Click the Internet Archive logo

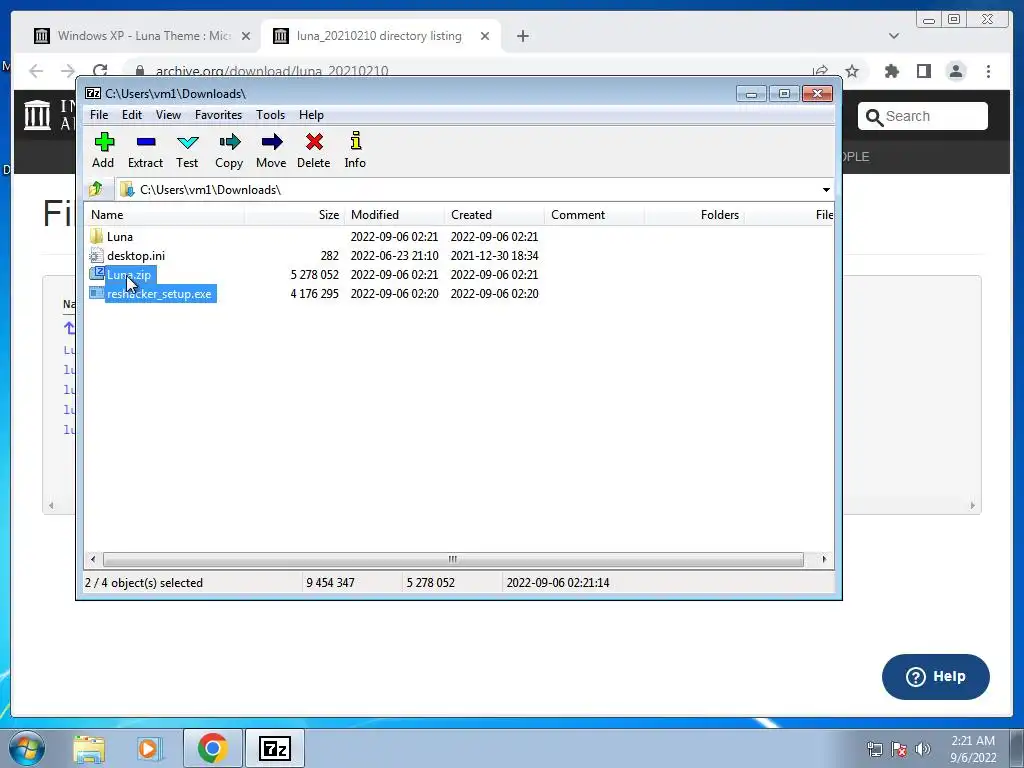(37, 115)
